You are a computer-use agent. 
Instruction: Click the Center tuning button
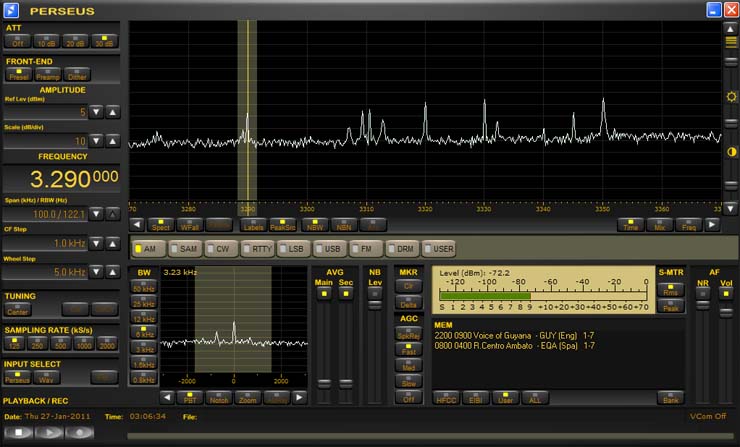[x=18, y=310]
